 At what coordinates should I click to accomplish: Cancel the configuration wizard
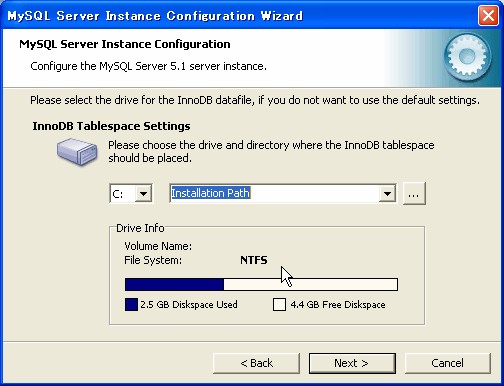tap(447, 363)
